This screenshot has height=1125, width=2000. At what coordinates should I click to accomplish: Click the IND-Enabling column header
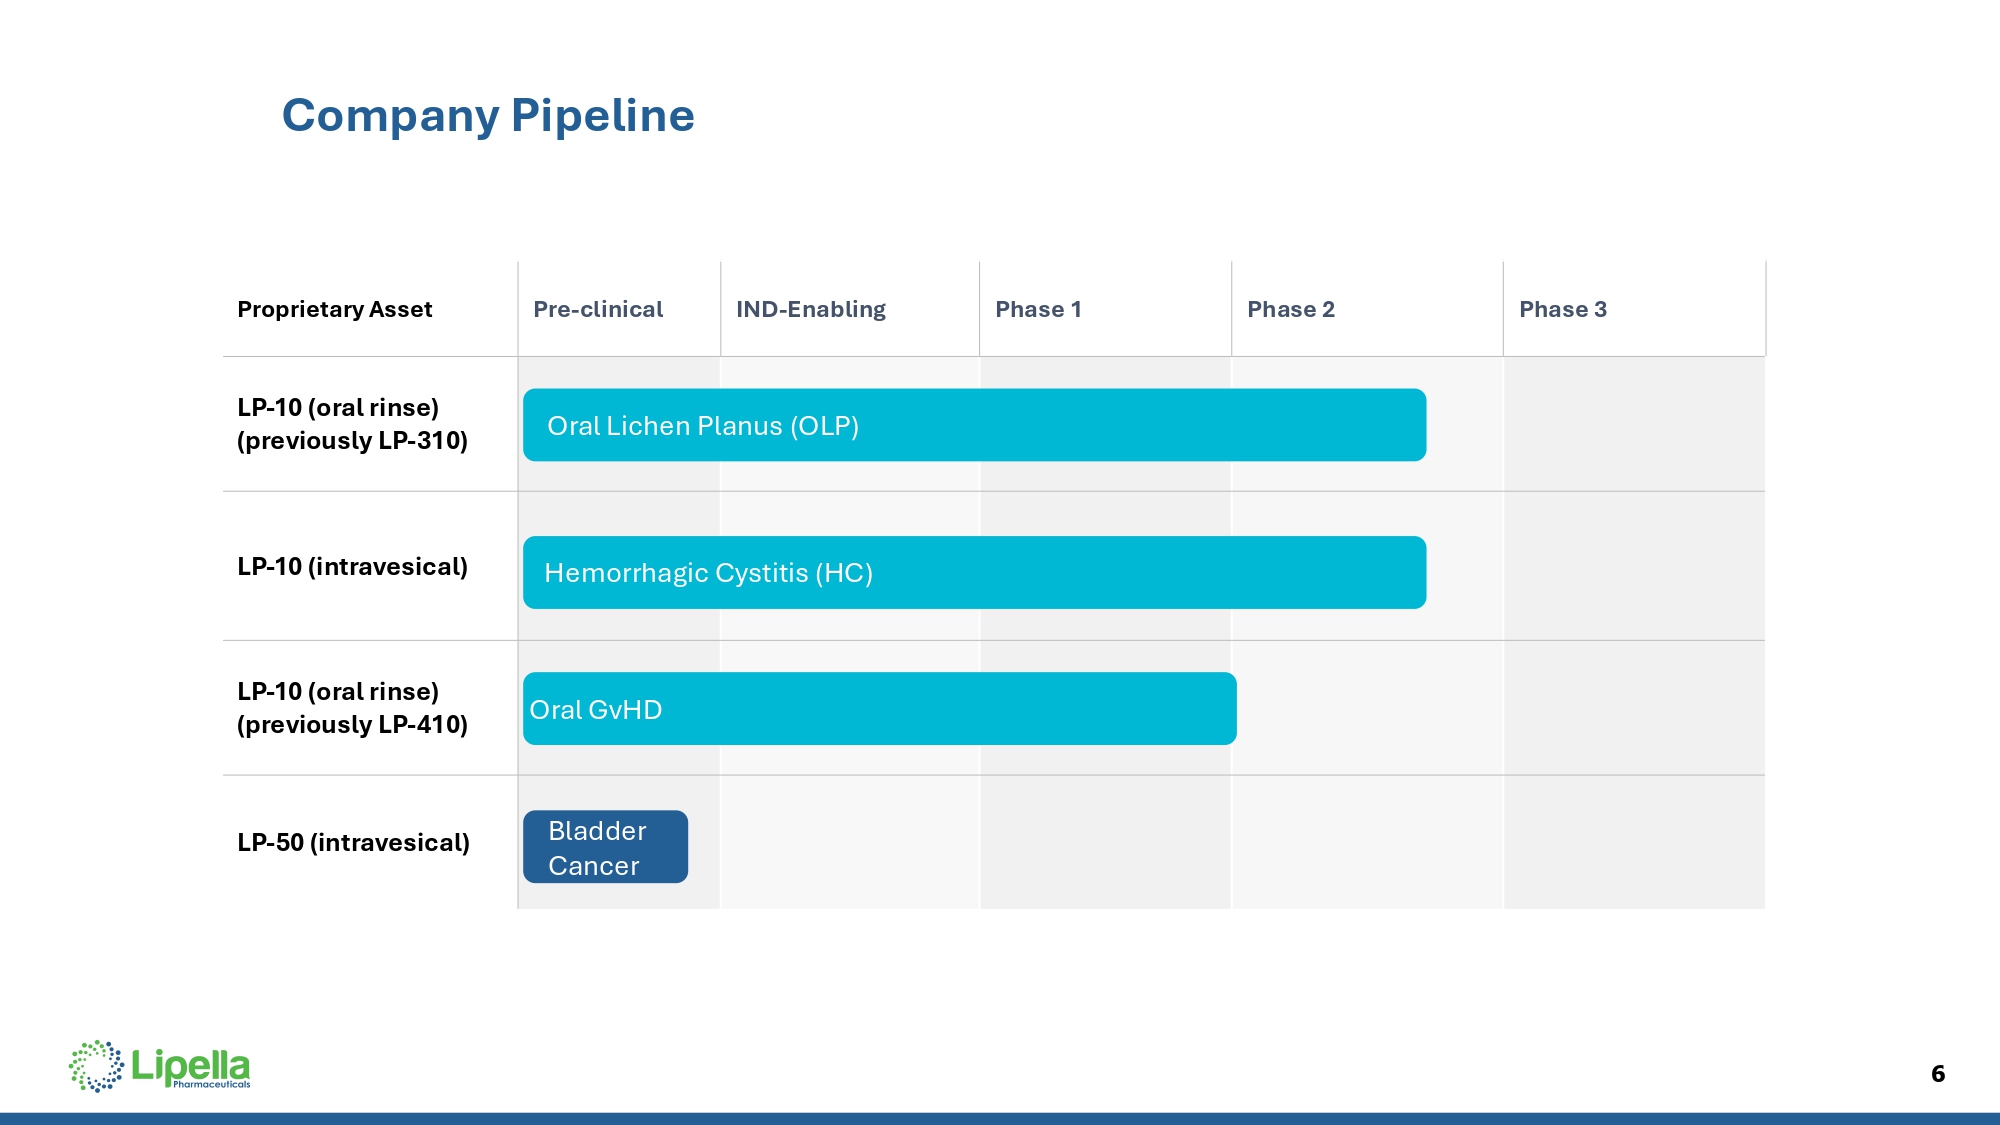coord(811,310)
